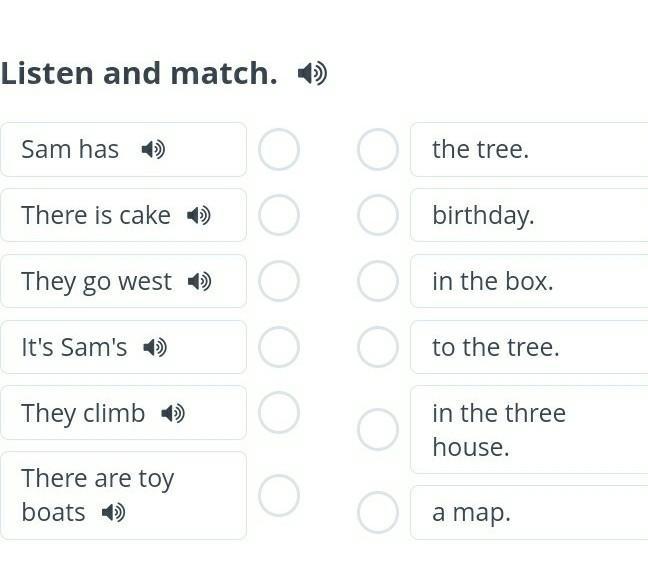Select the connector circle beside 'They climb'
This screenshot has width=648, height=578.
click(279, 412)
